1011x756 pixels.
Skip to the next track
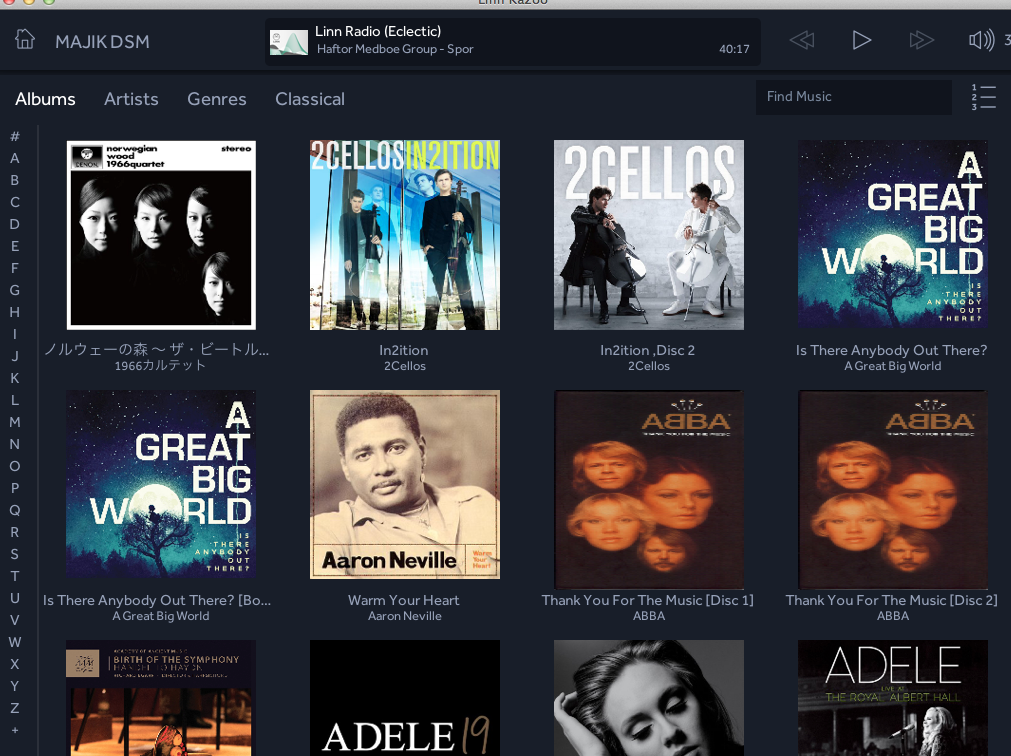921,41
